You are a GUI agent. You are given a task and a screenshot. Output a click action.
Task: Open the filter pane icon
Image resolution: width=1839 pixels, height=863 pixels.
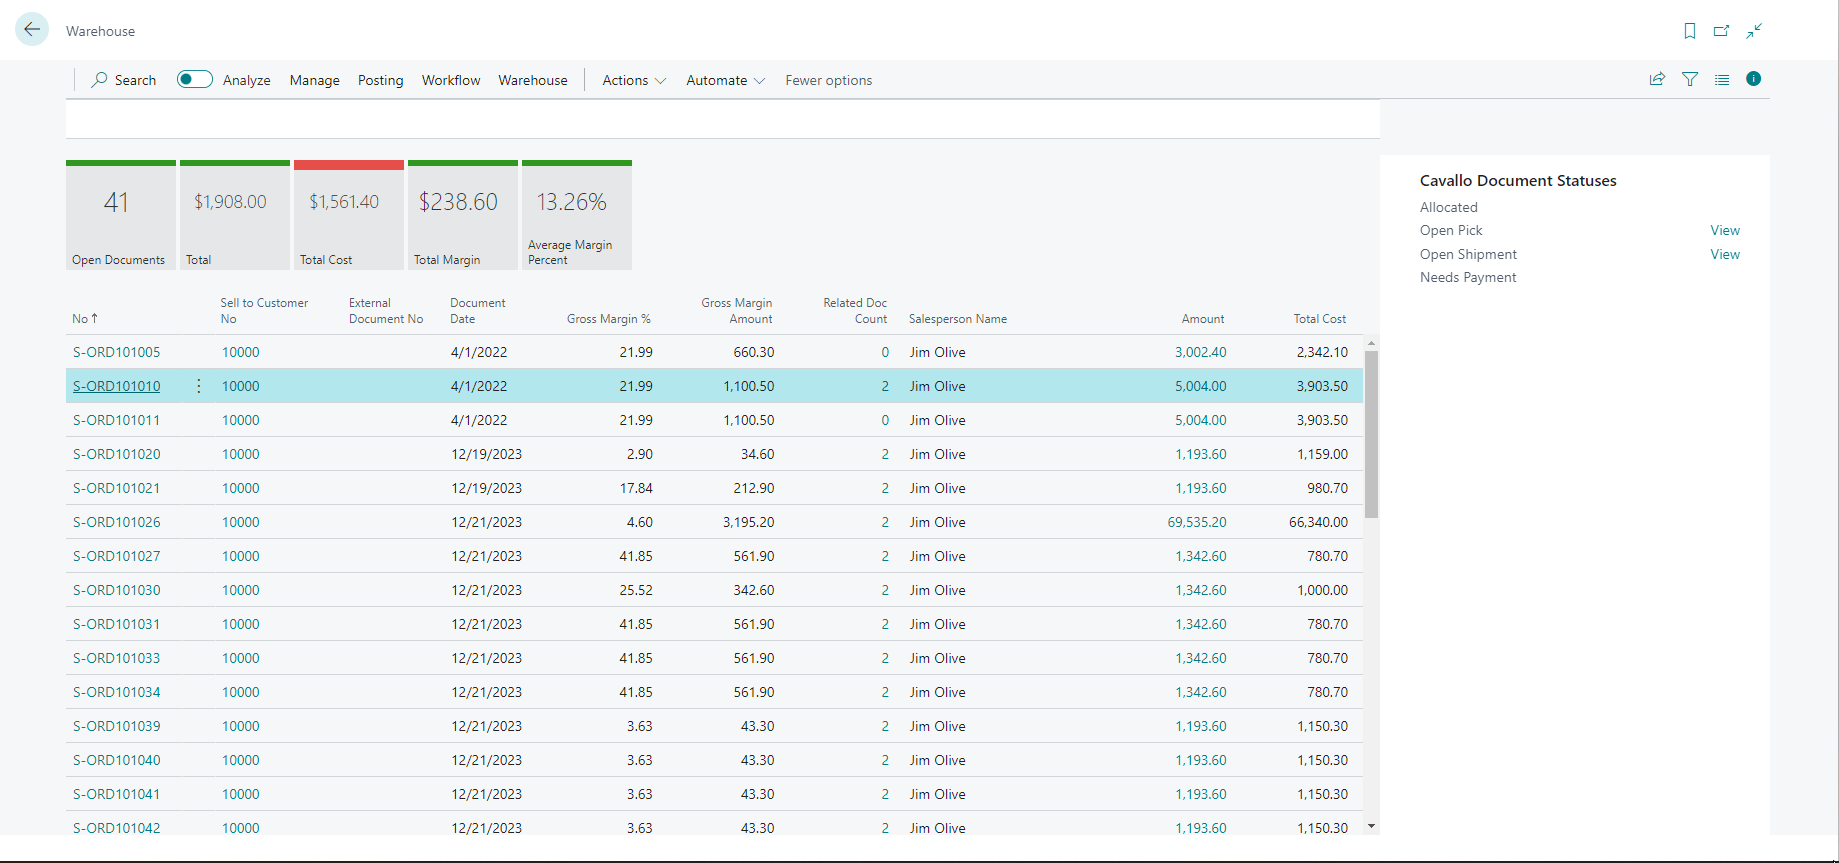(x=1690, y=79)
